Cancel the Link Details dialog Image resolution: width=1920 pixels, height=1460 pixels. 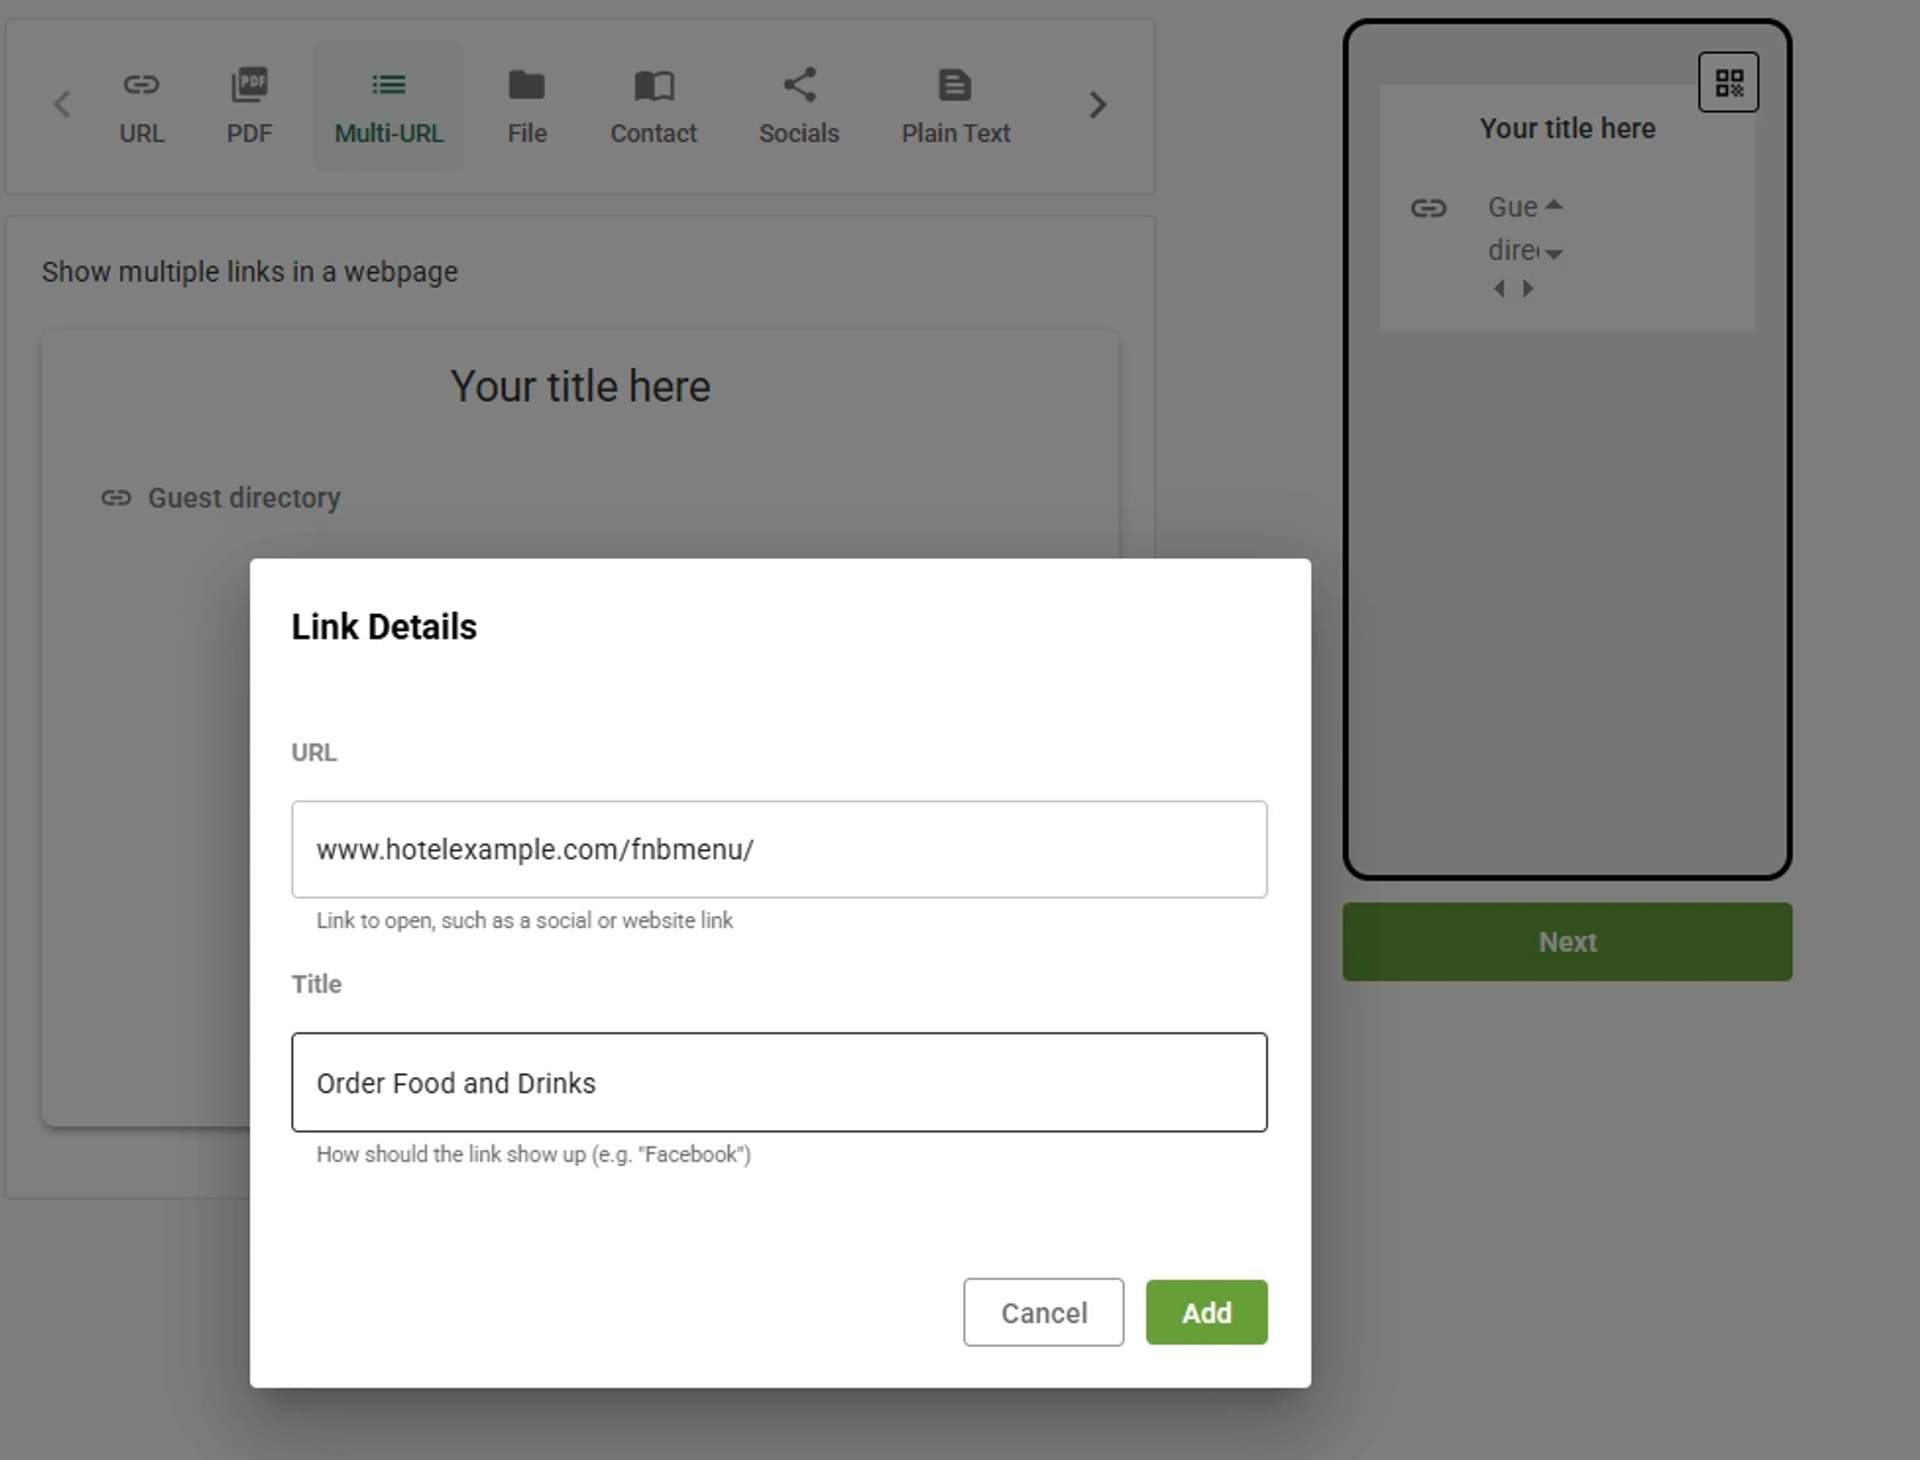point(1043,1312)
